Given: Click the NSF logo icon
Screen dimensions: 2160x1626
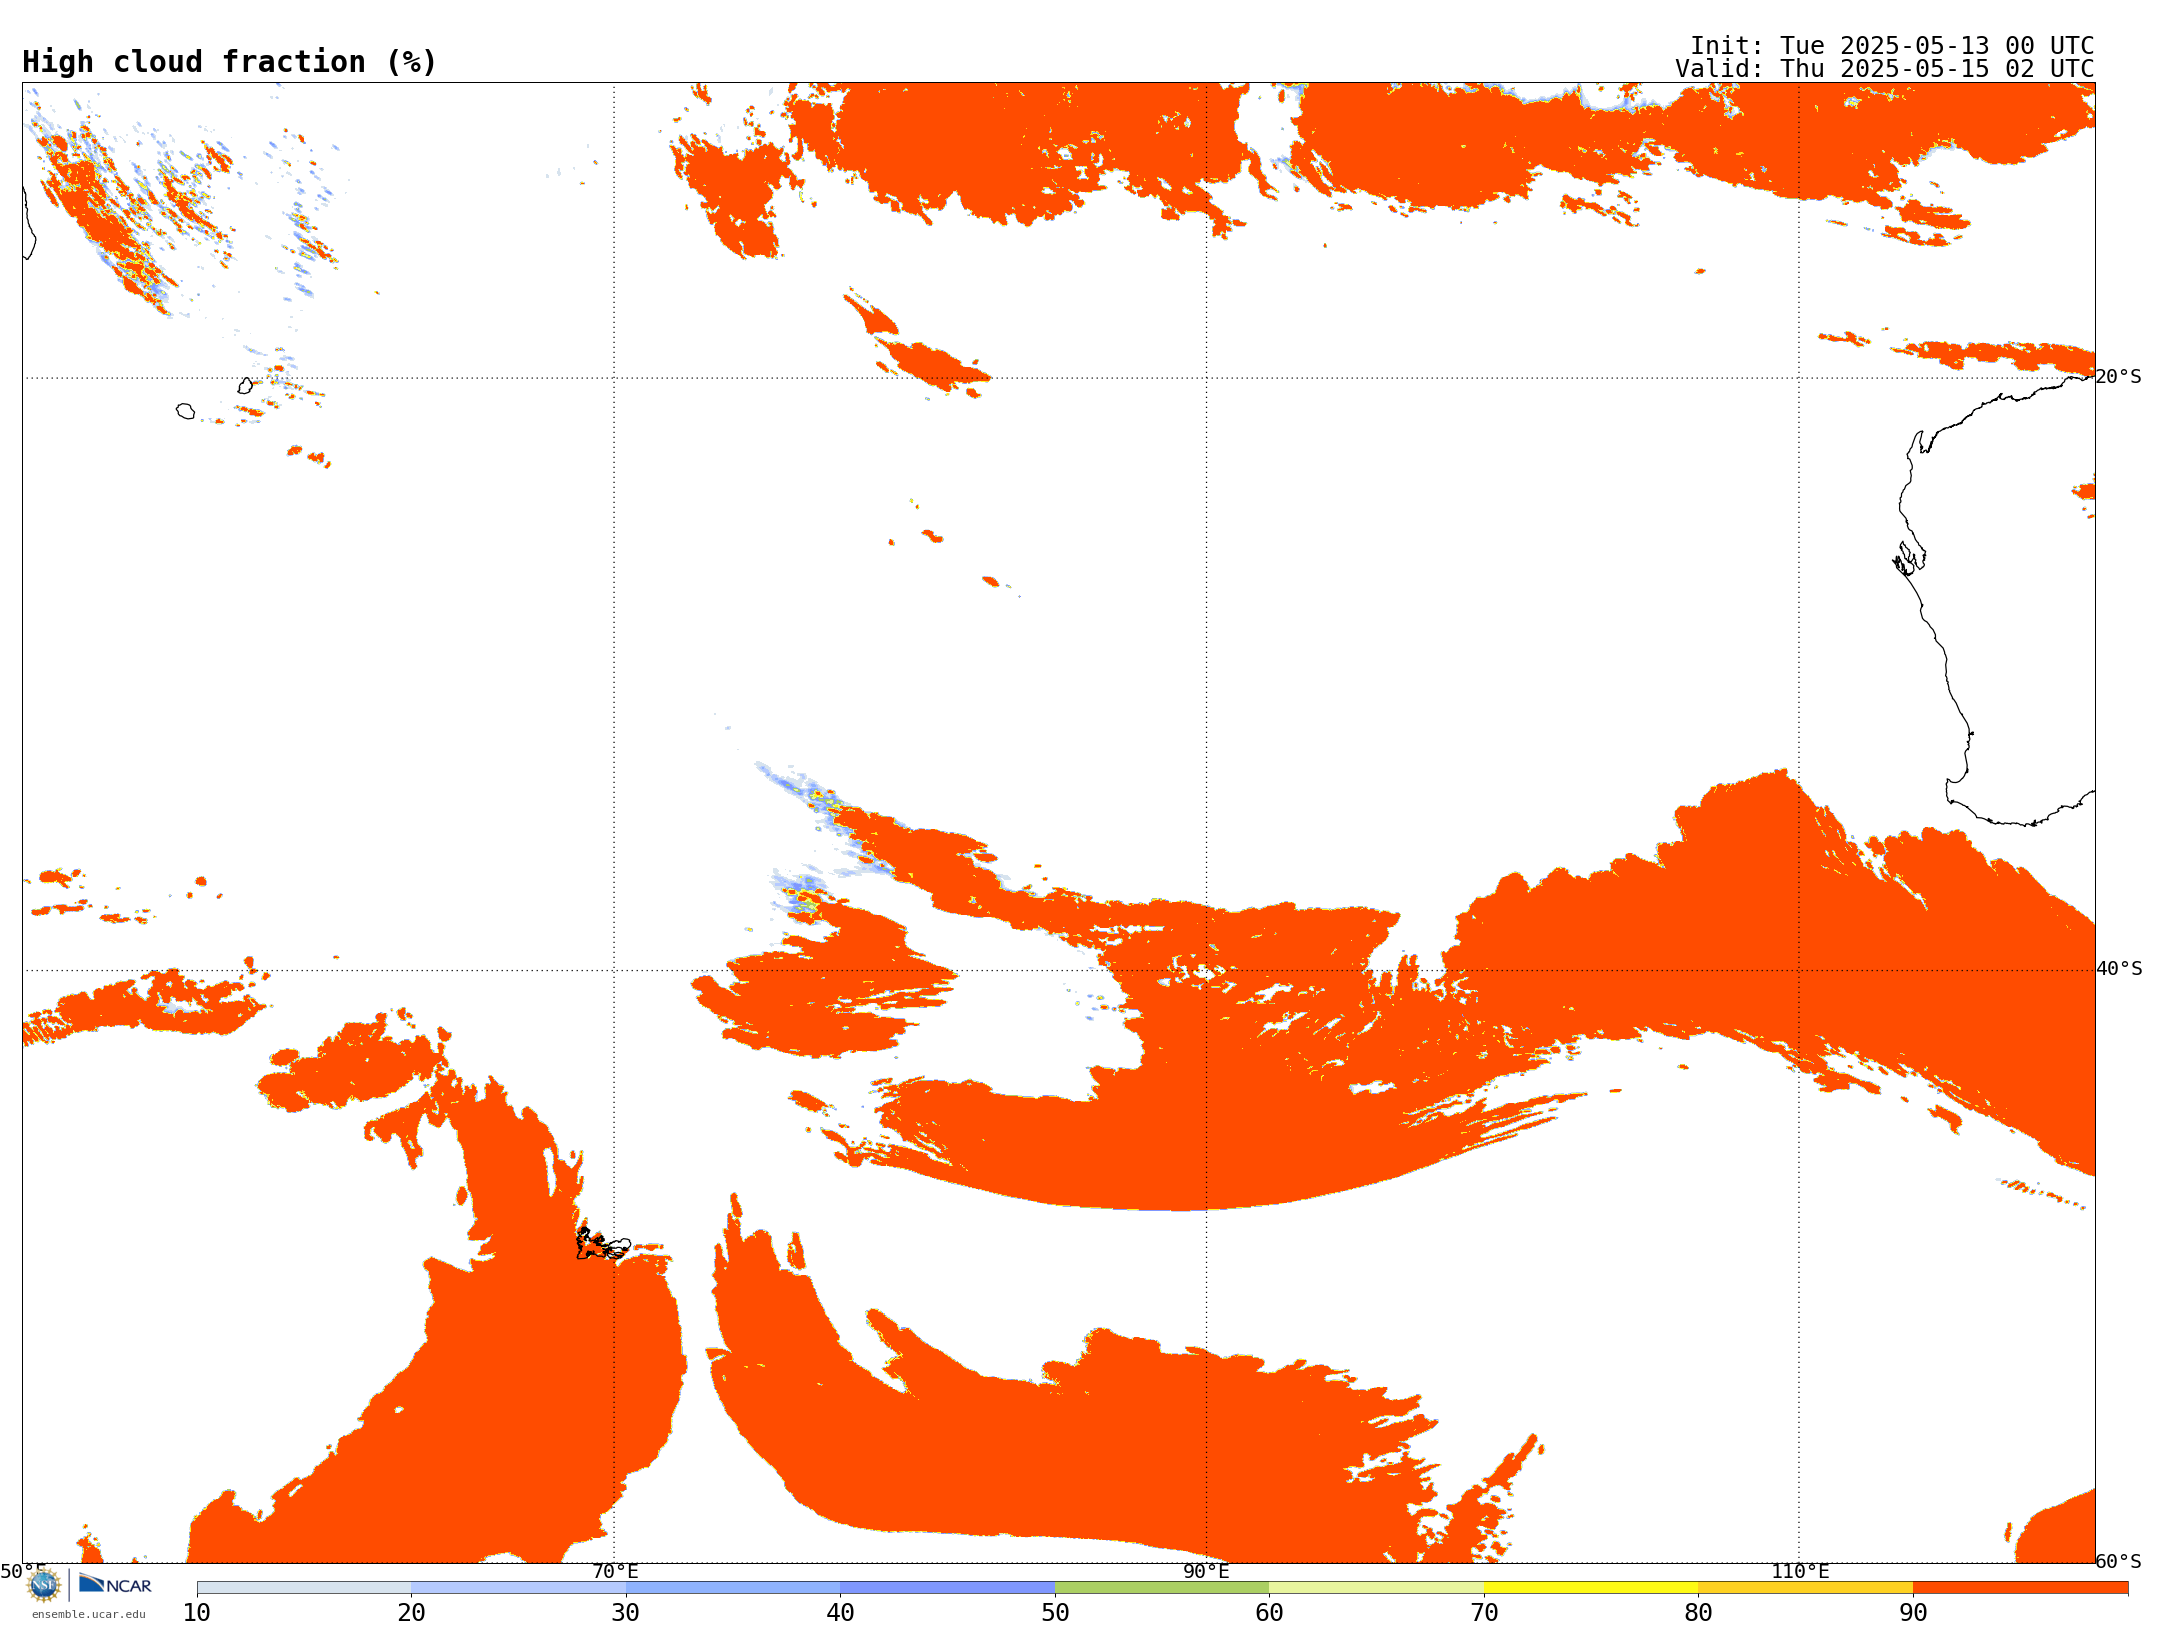Looking at the screenshot, I should pos(44,1584).
